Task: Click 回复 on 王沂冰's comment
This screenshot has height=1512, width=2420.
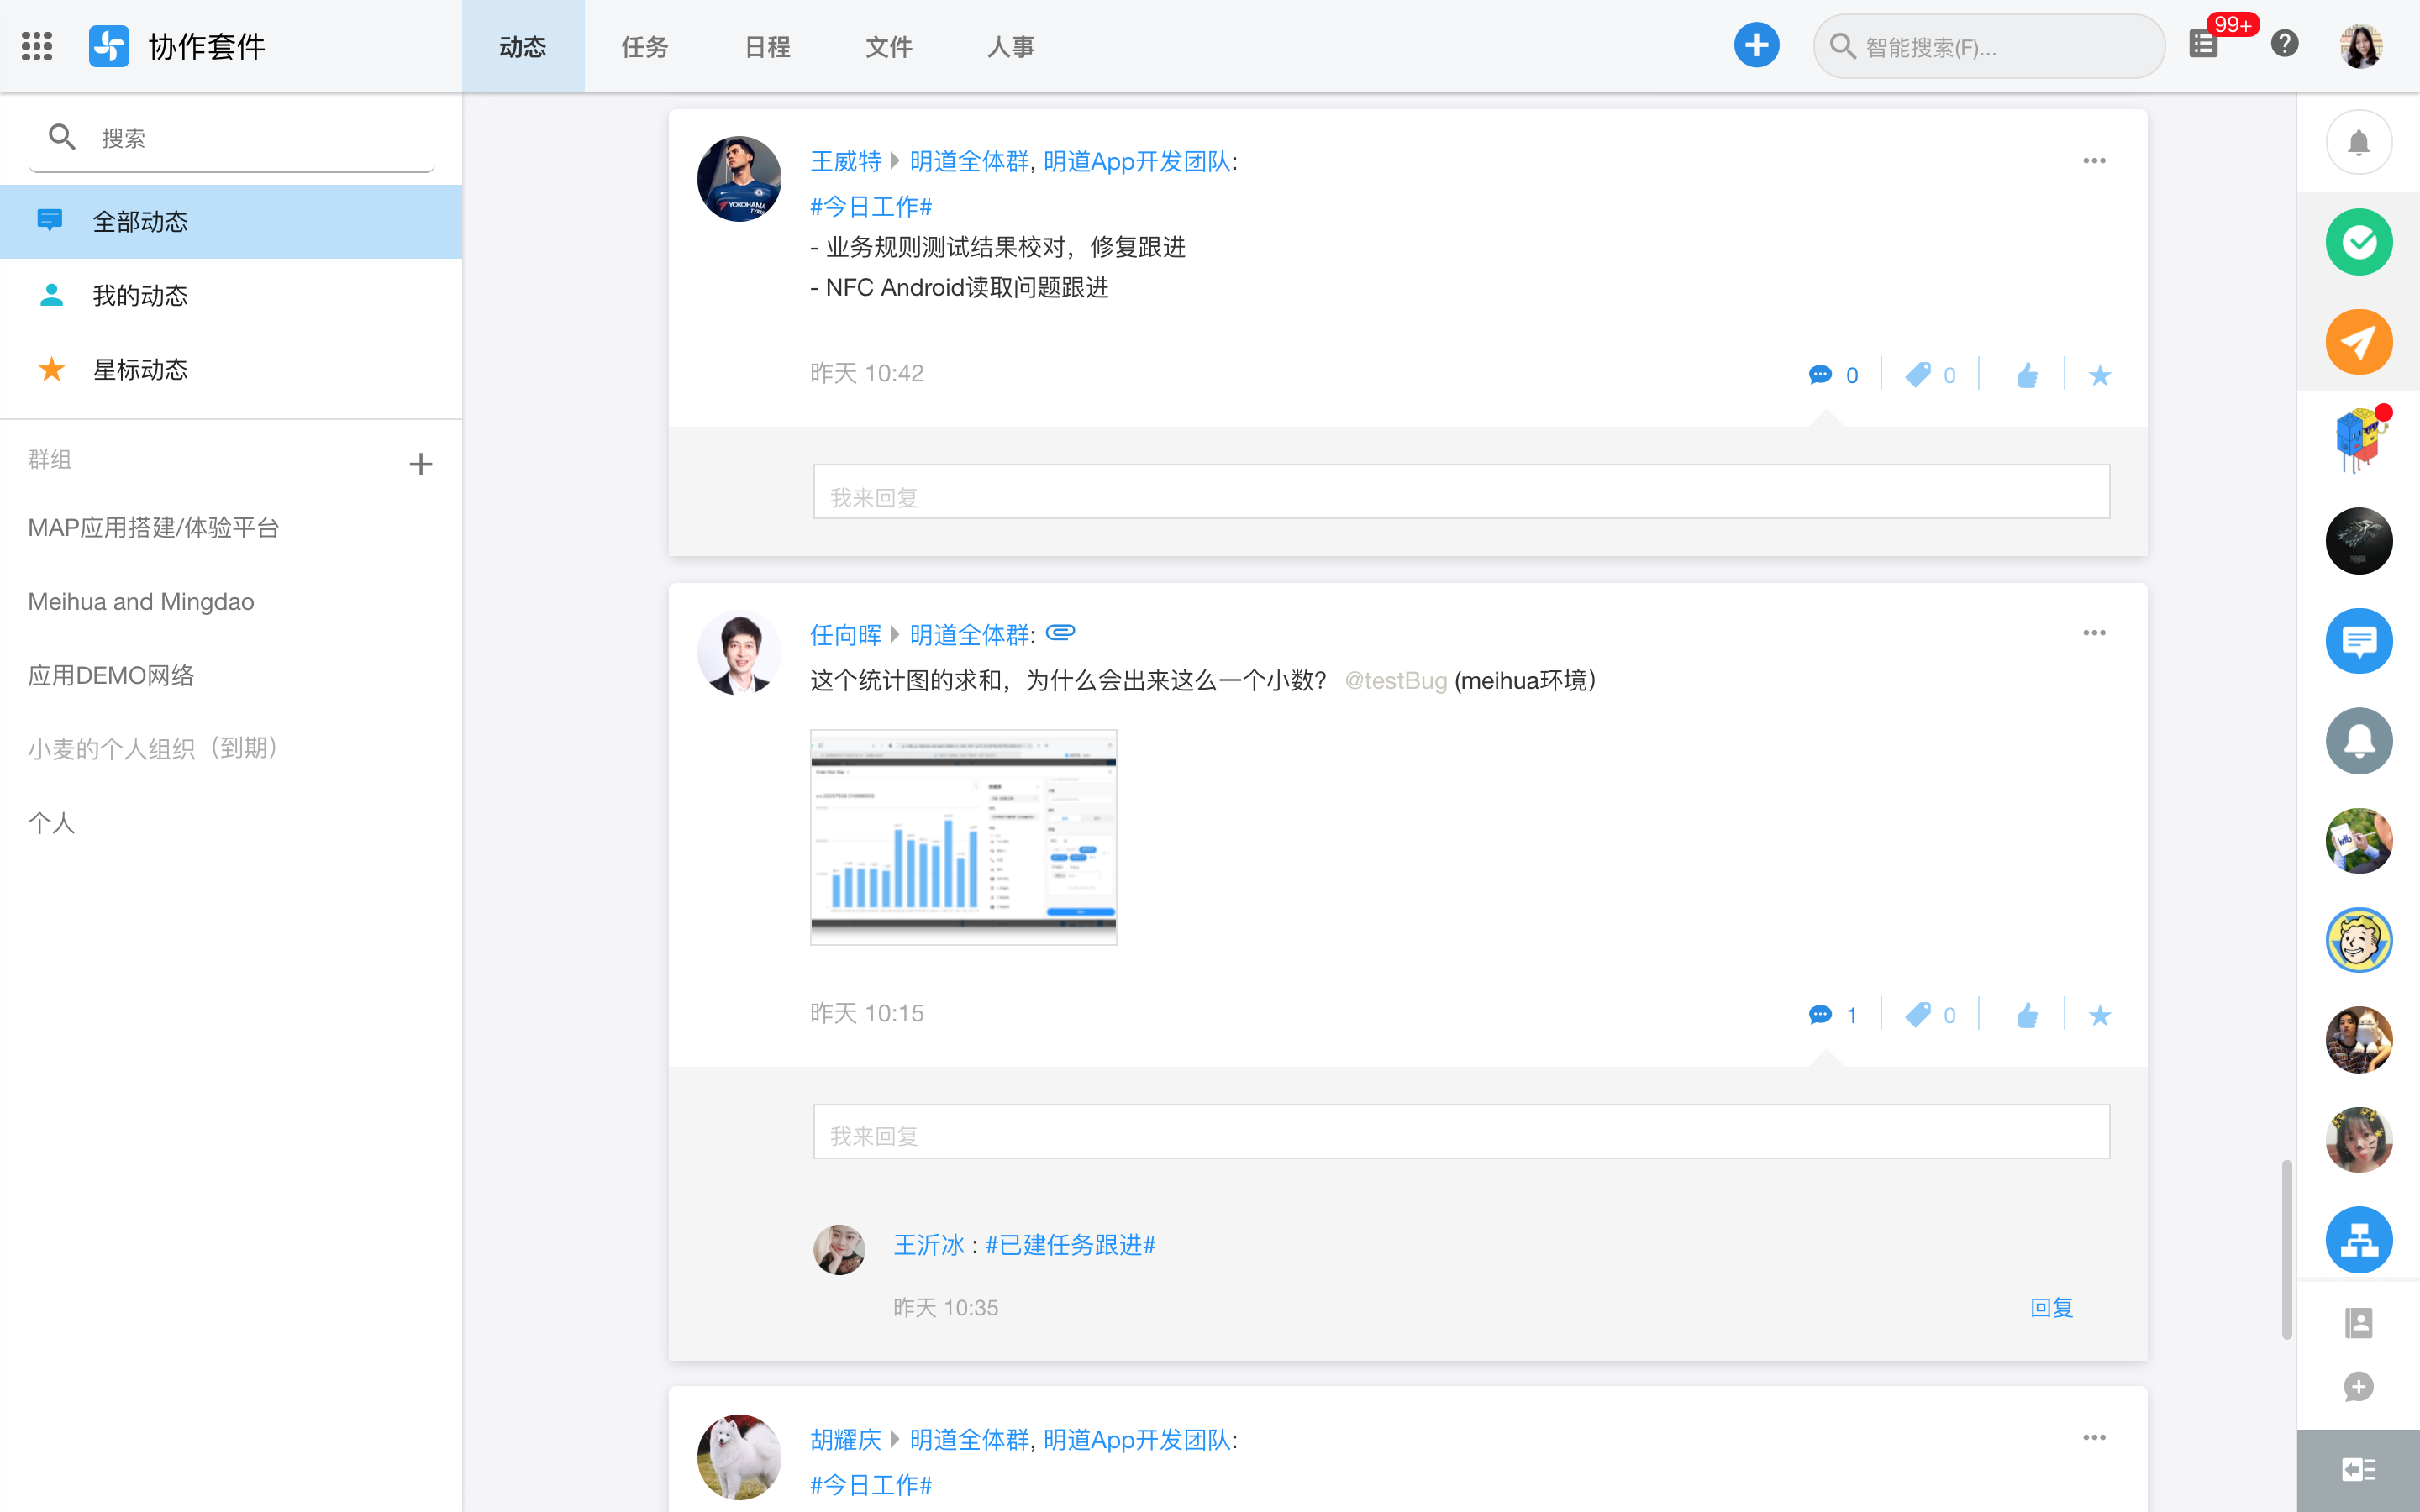Action: tap(2051, 1307)
